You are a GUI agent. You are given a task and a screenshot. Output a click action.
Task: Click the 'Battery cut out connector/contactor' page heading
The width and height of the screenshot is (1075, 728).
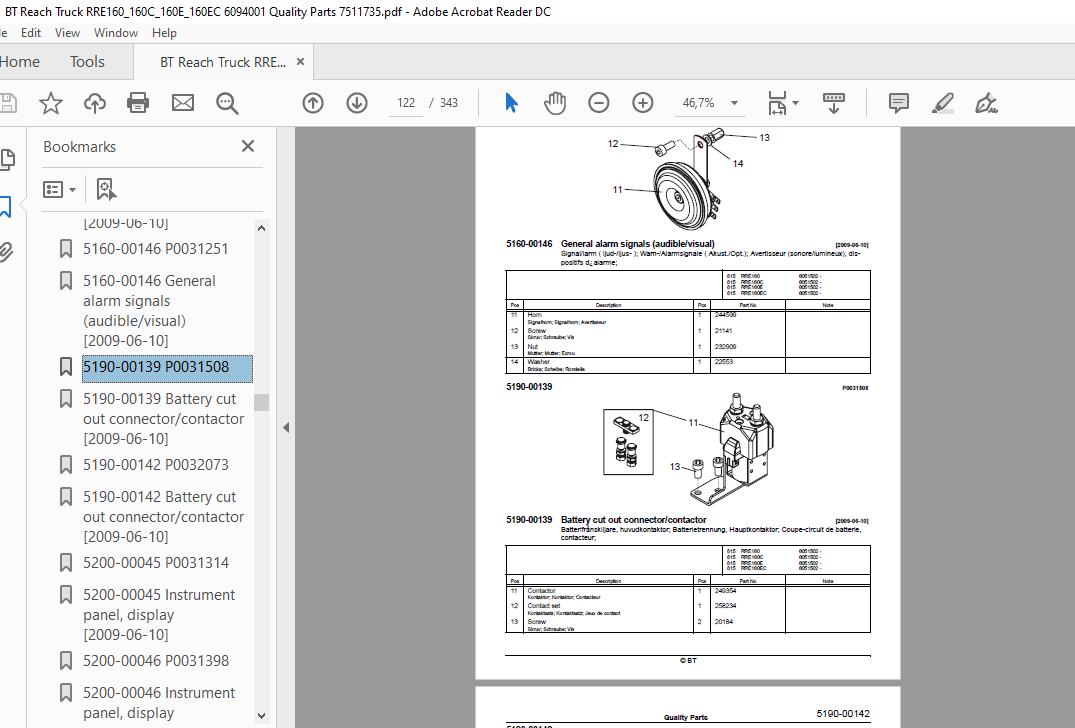tap(633, 520)
